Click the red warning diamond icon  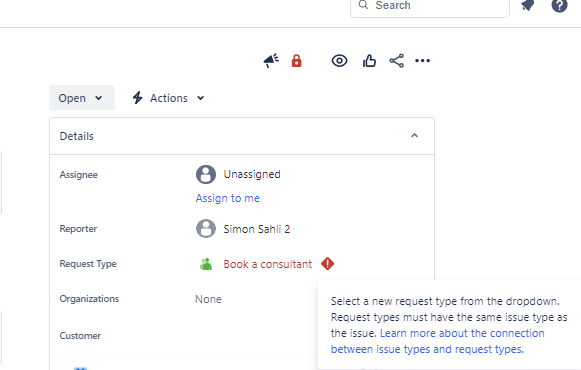click(x=328, y=264)
